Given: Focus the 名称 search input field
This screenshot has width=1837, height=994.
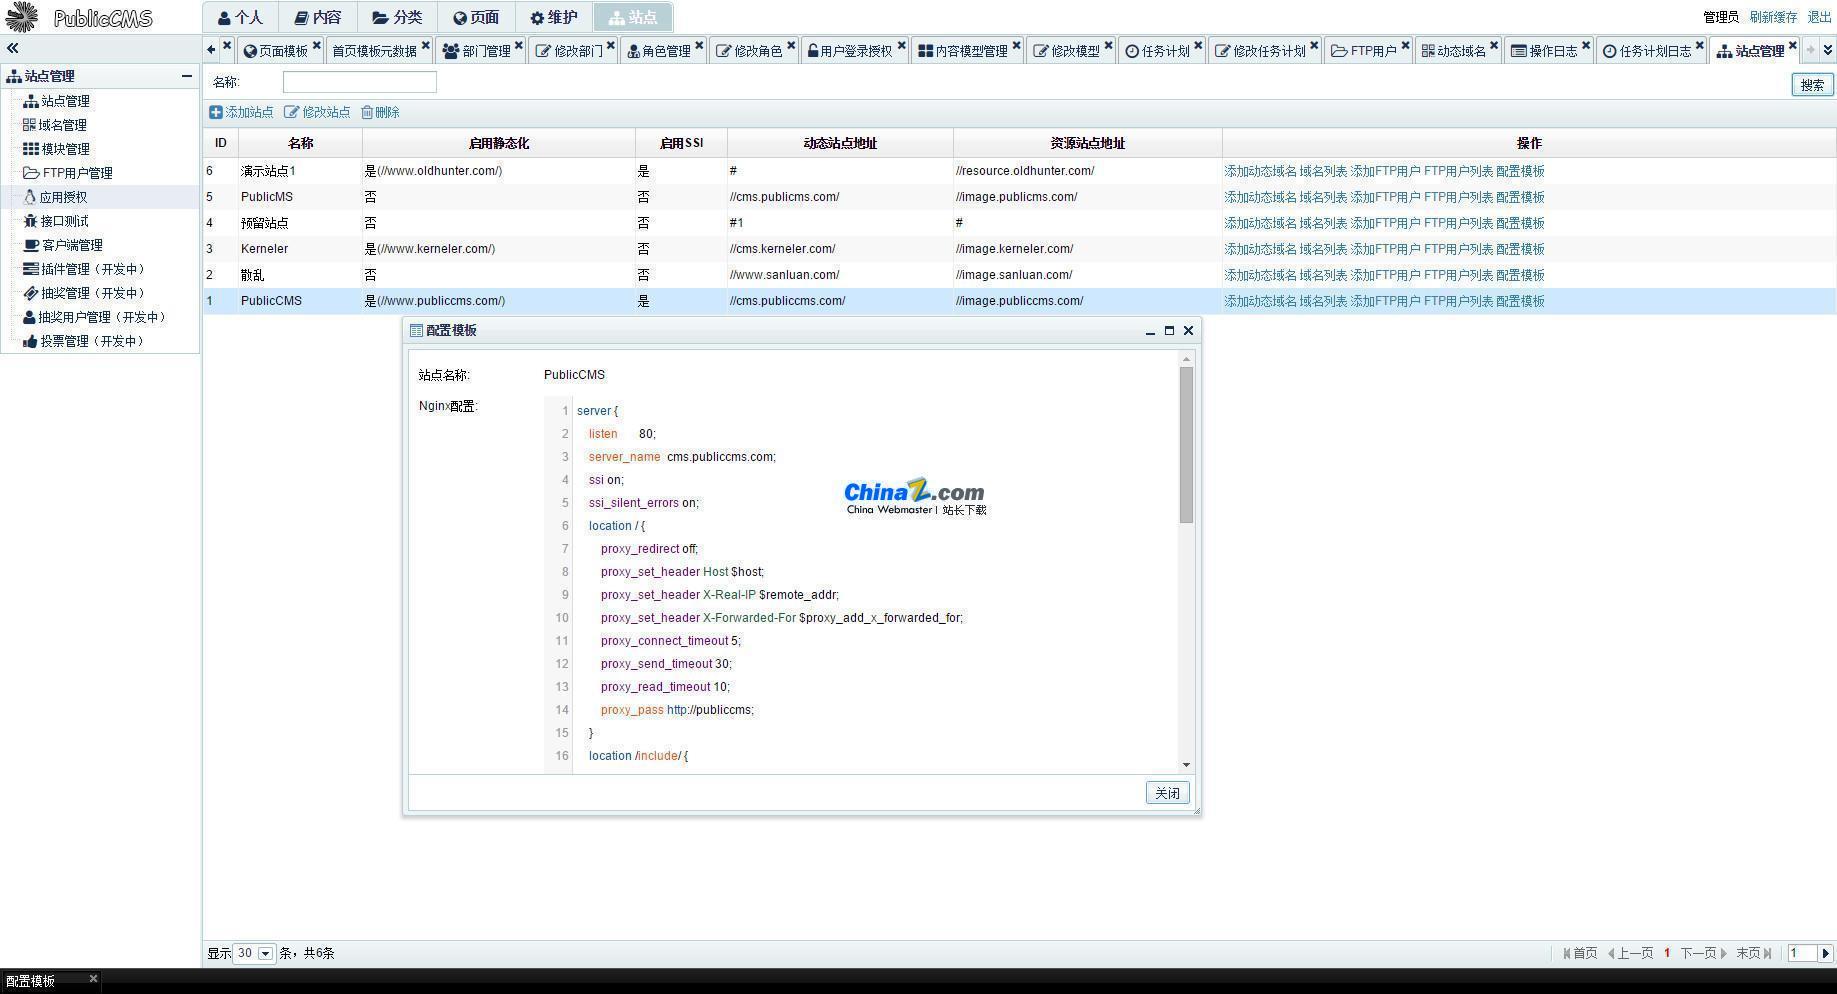Looking at the screenshot, I should pyautogui.click(x=360, y=82).
